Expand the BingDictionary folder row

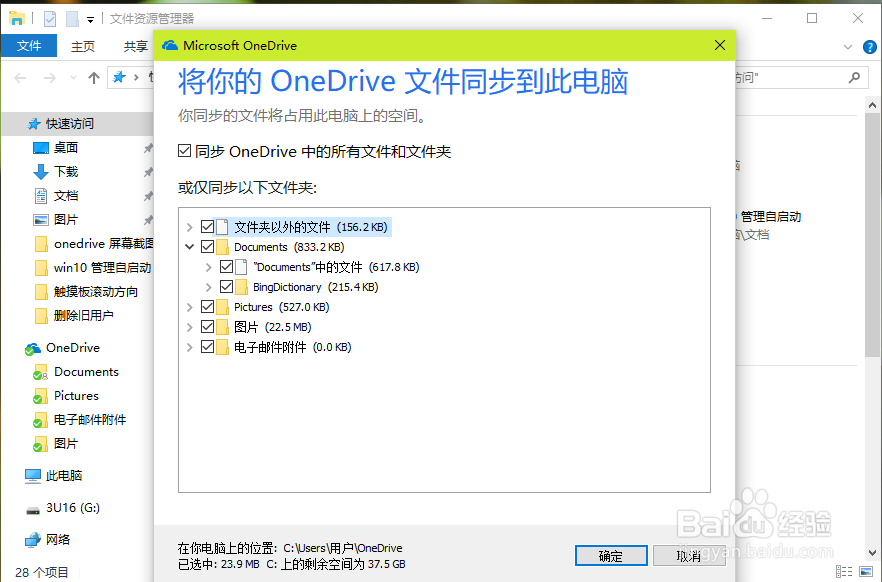(x=209, y=287)
